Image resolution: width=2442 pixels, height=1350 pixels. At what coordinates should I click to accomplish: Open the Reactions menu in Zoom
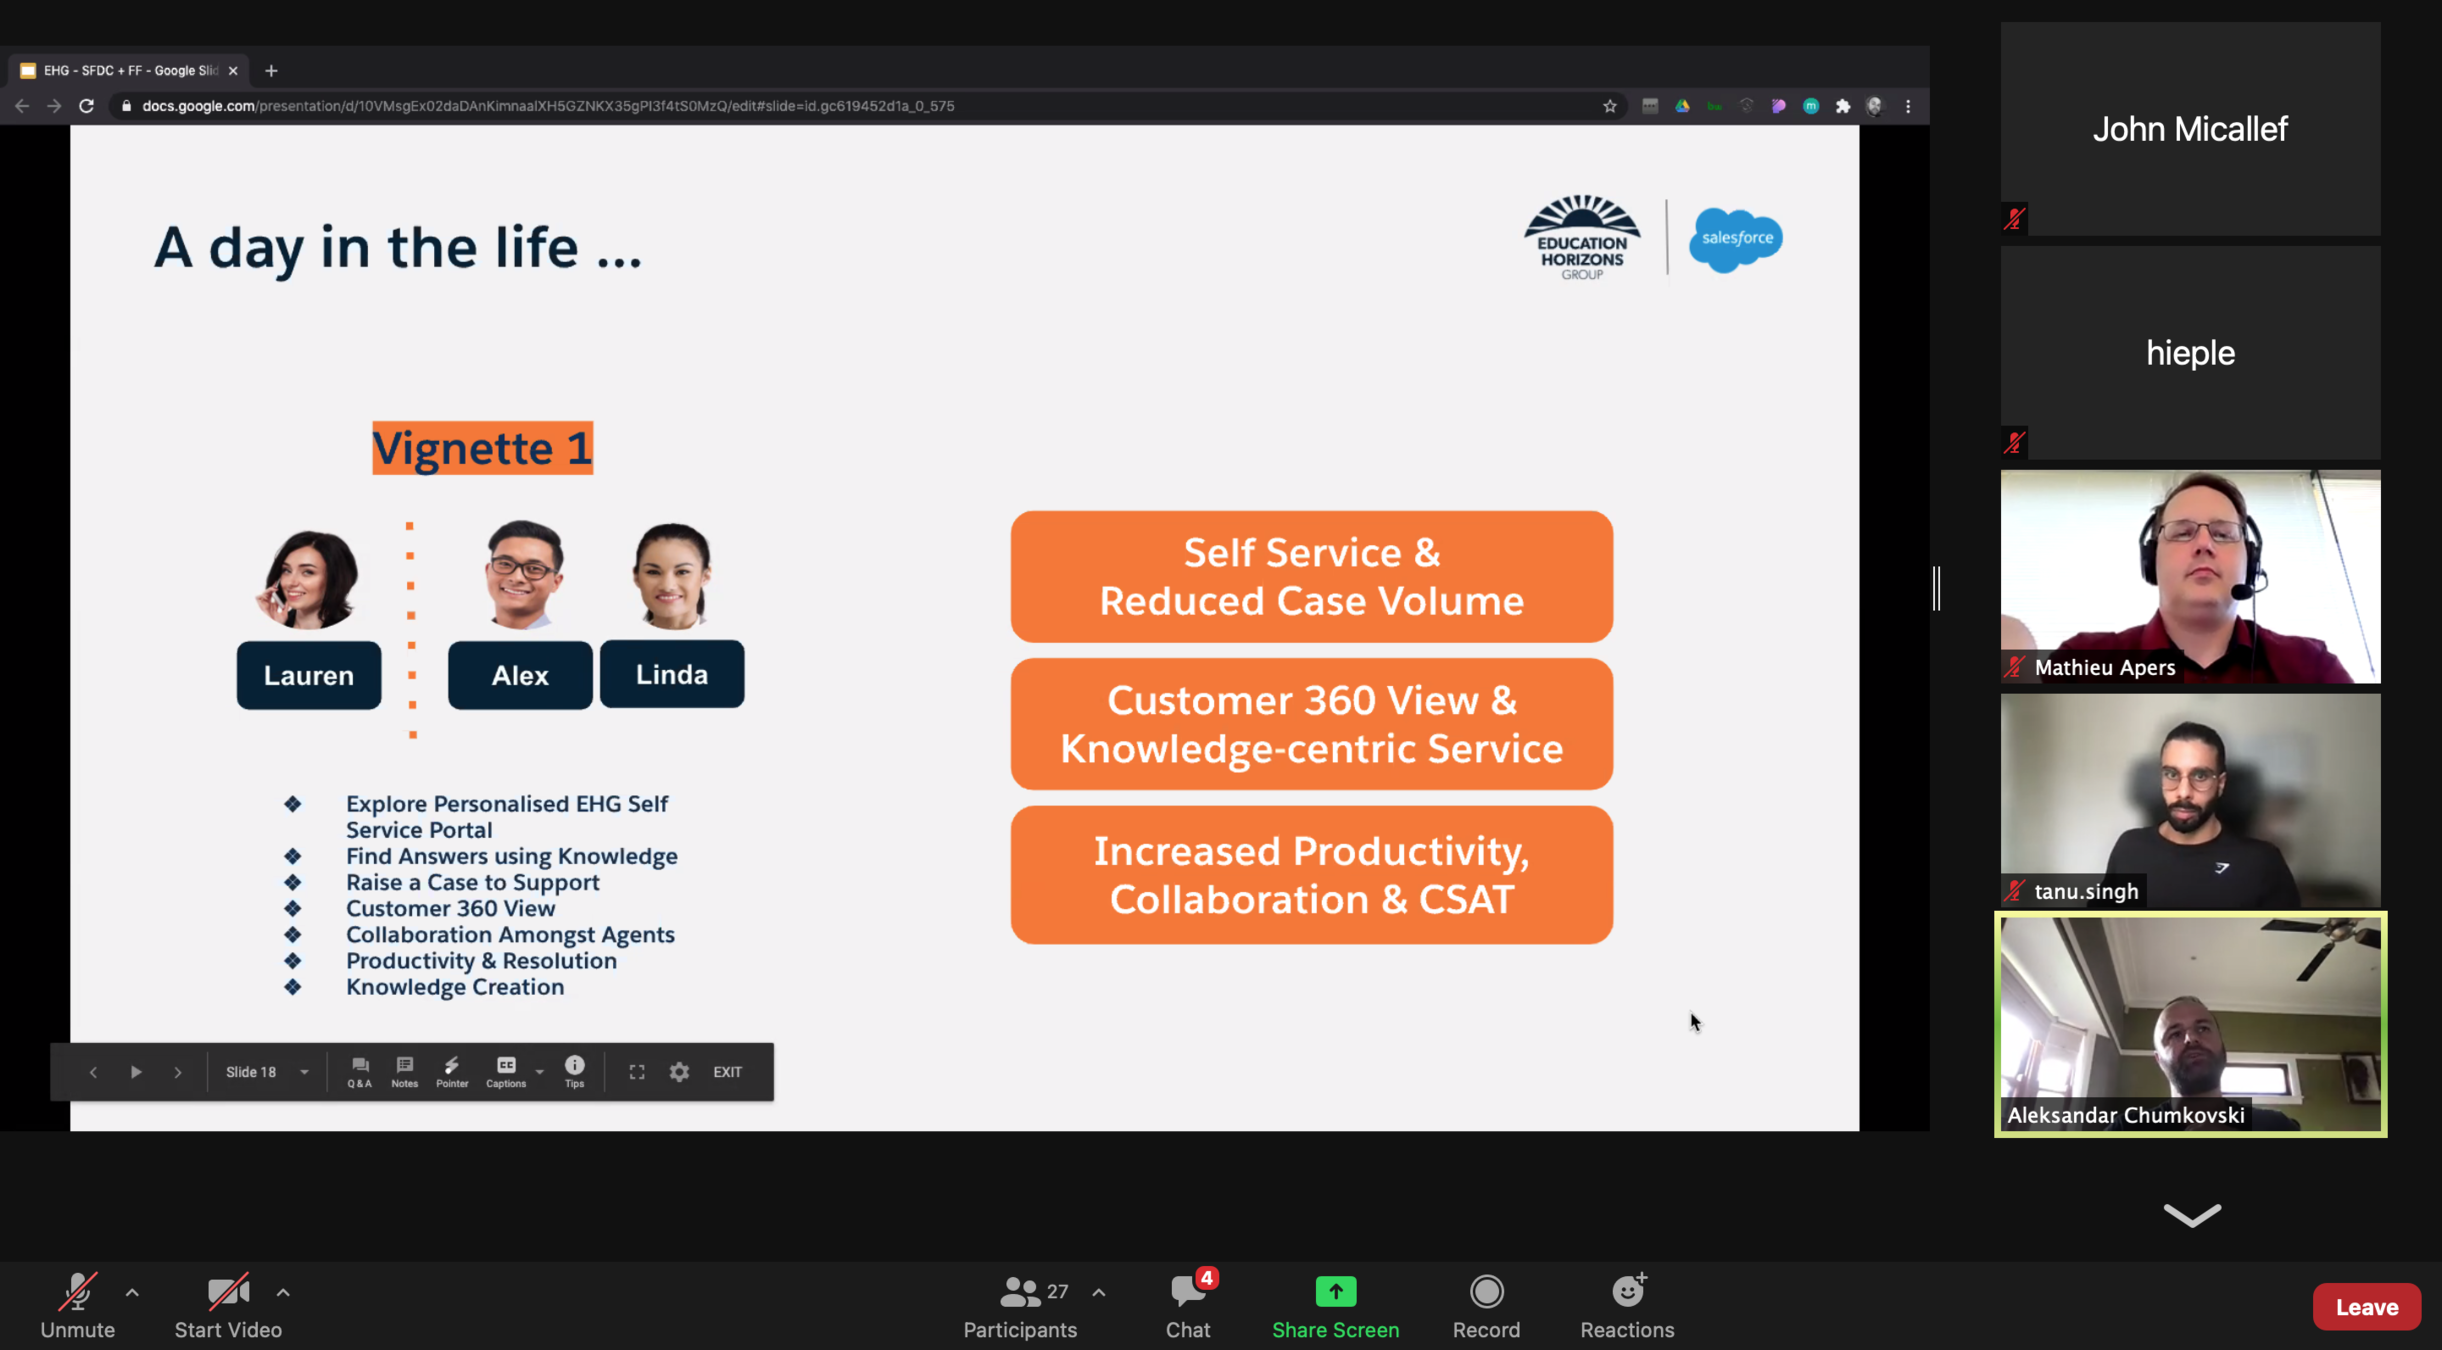point(1627,1305)
